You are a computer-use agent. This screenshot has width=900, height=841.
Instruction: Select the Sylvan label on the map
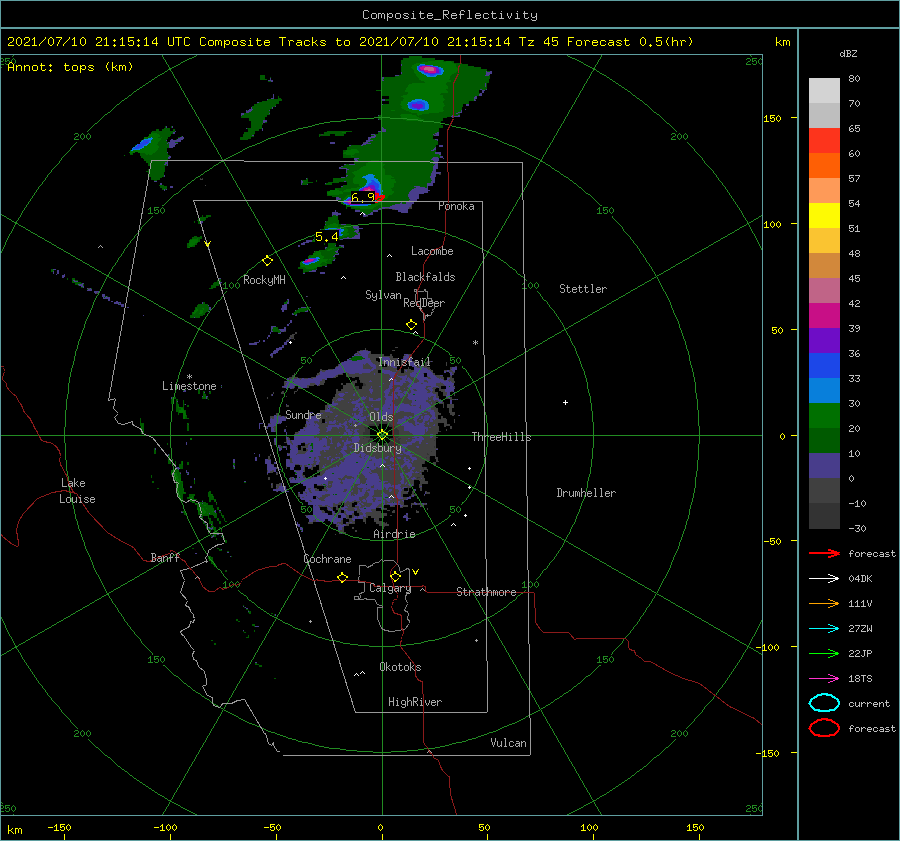click(383, 295)
